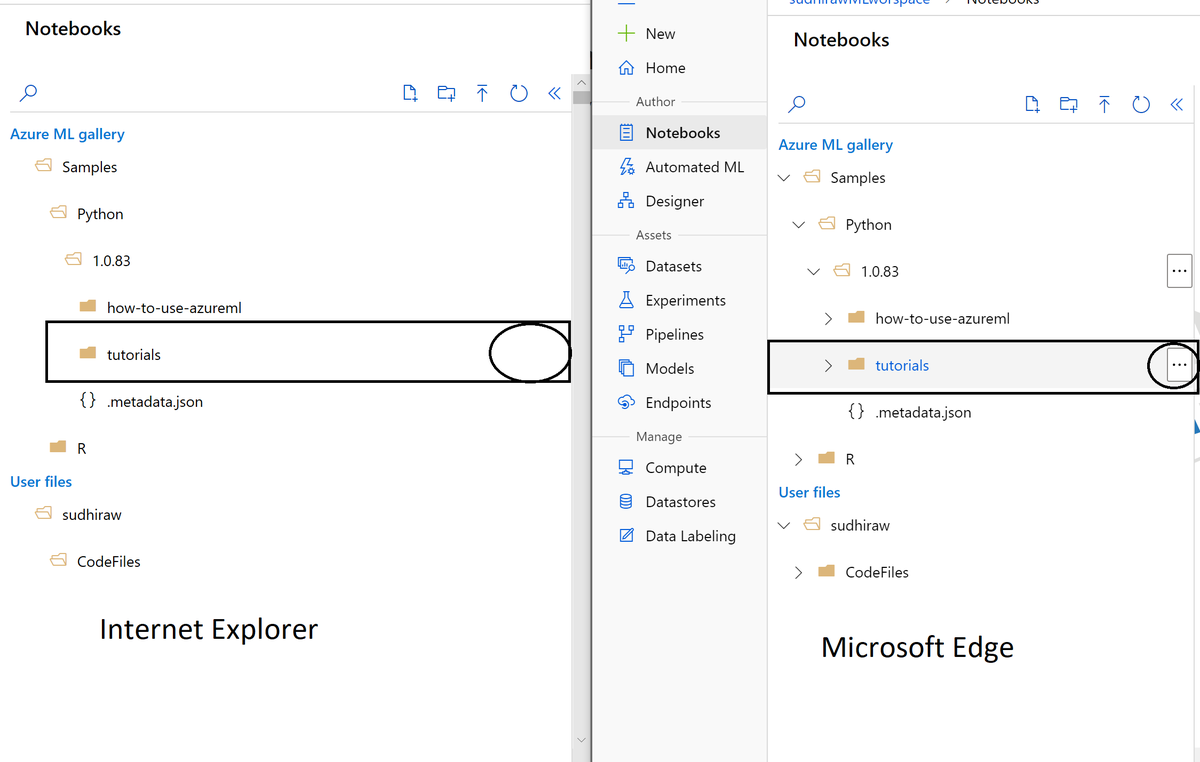This screenshot has width=1200, height=762.
Task: Create new folder in Microsoft Edge pane
Action: (x=1069, y=104)
